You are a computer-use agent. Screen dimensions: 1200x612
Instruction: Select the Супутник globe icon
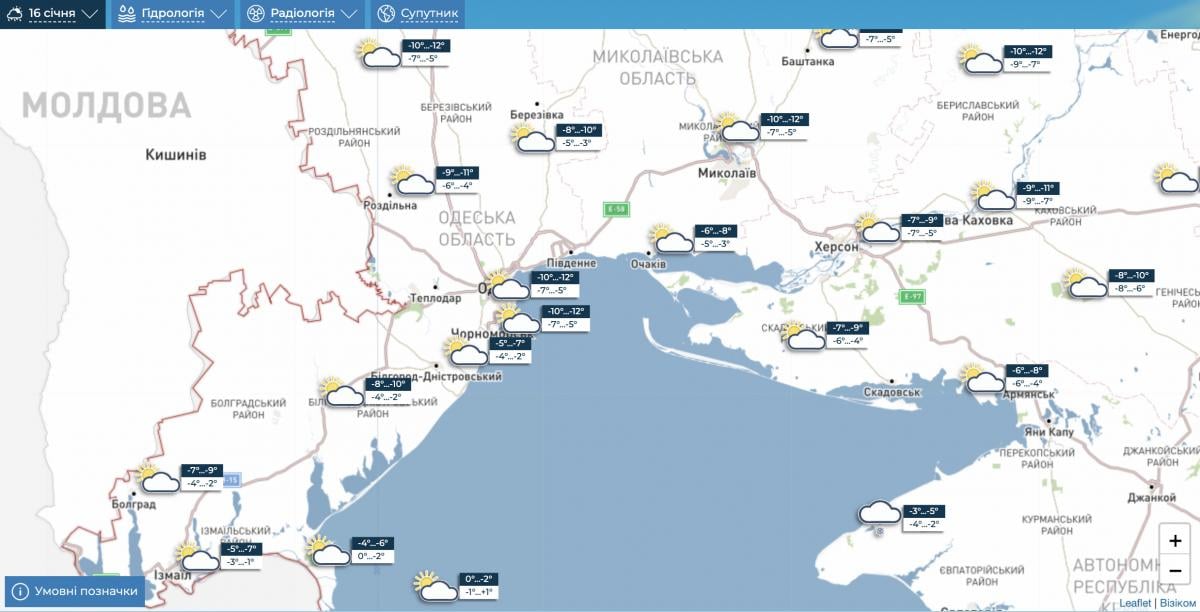(384, 14)
